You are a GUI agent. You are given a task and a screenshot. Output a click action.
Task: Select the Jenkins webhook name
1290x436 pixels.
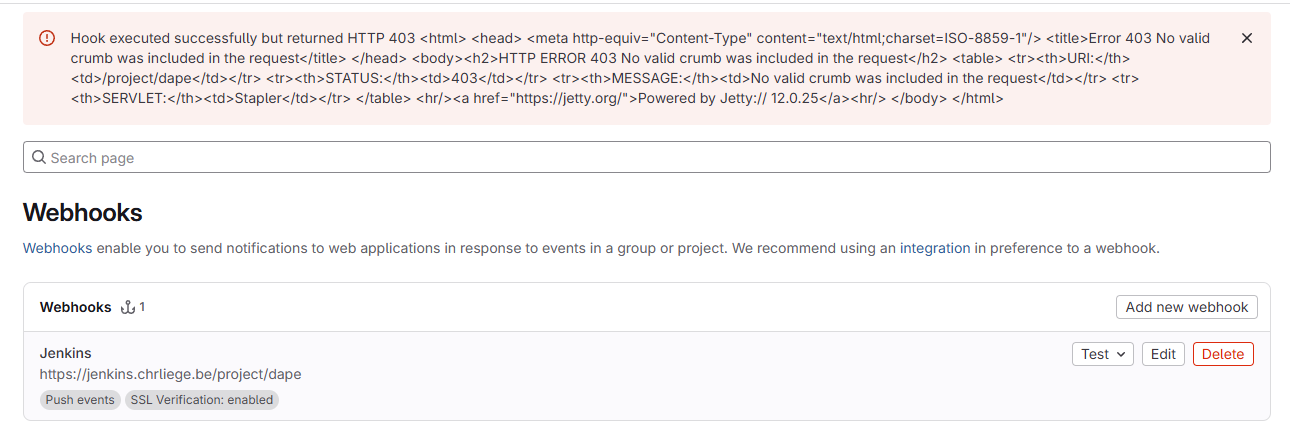pyautogui.click(x=66, y=353)
